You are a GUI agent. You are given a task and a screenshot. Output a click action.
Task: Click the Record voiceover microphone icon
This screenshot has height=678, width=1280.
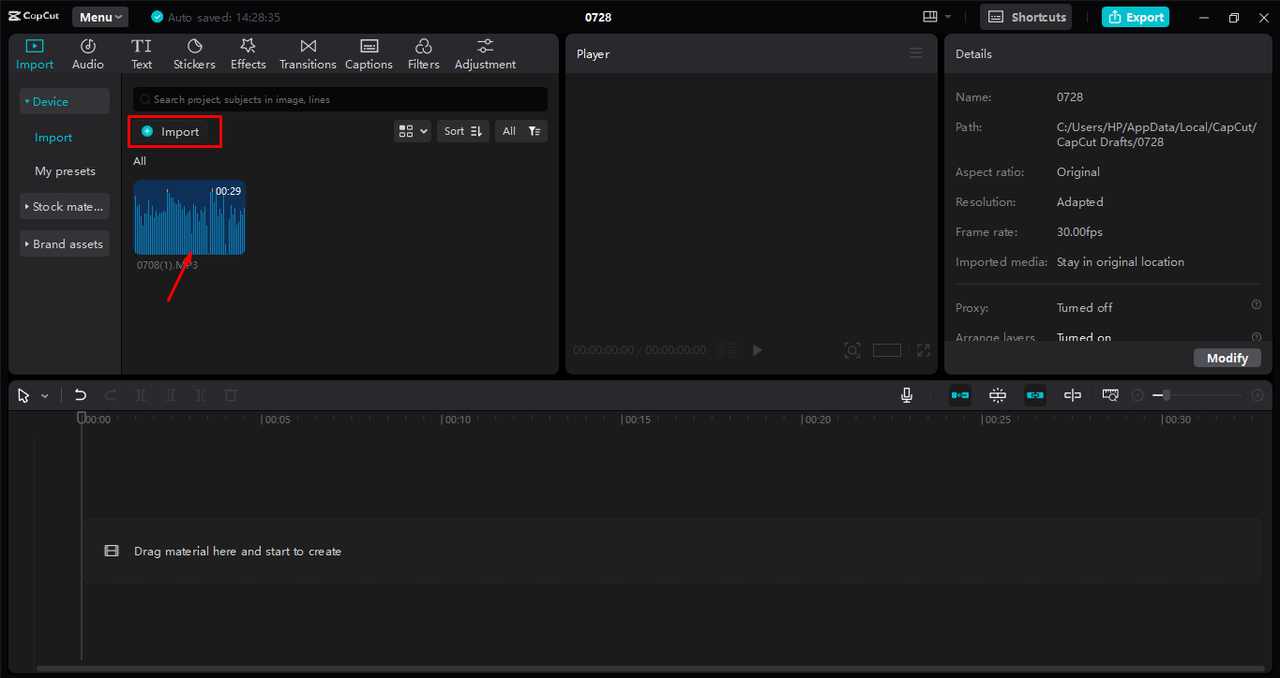click(906, 395)
